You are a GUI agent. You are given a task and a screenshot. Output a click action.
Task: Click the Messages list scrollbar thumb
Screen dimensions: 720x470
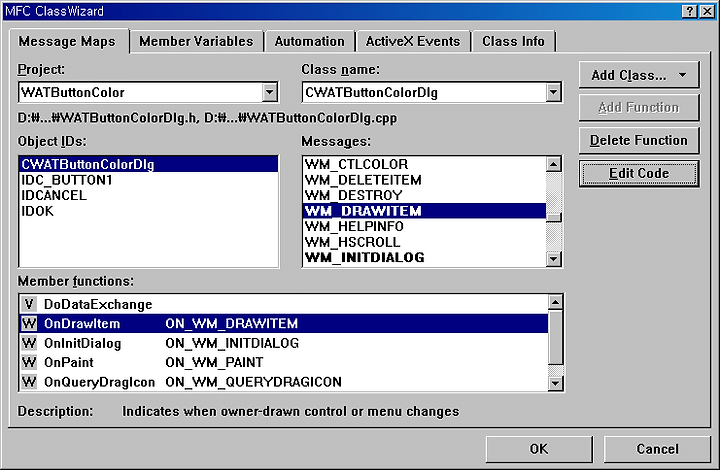click(x=554, y=217)
